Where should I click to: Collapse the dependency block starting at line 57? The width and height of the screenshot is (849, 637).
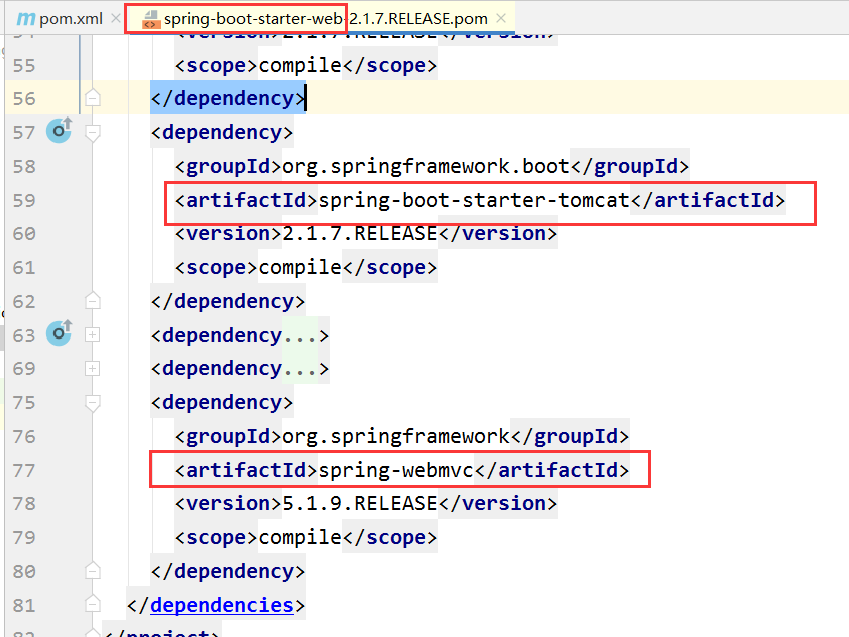pos(93,133)
